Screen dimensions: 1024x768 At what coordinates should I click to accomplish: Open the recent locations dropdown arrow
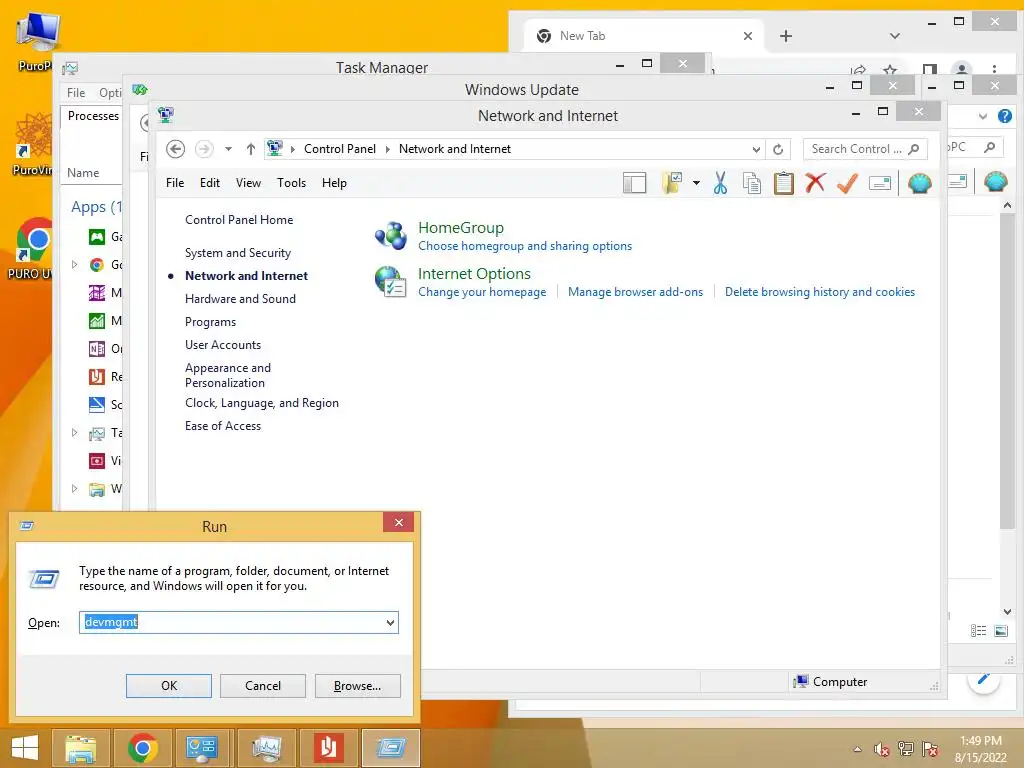tap(229, 149)
